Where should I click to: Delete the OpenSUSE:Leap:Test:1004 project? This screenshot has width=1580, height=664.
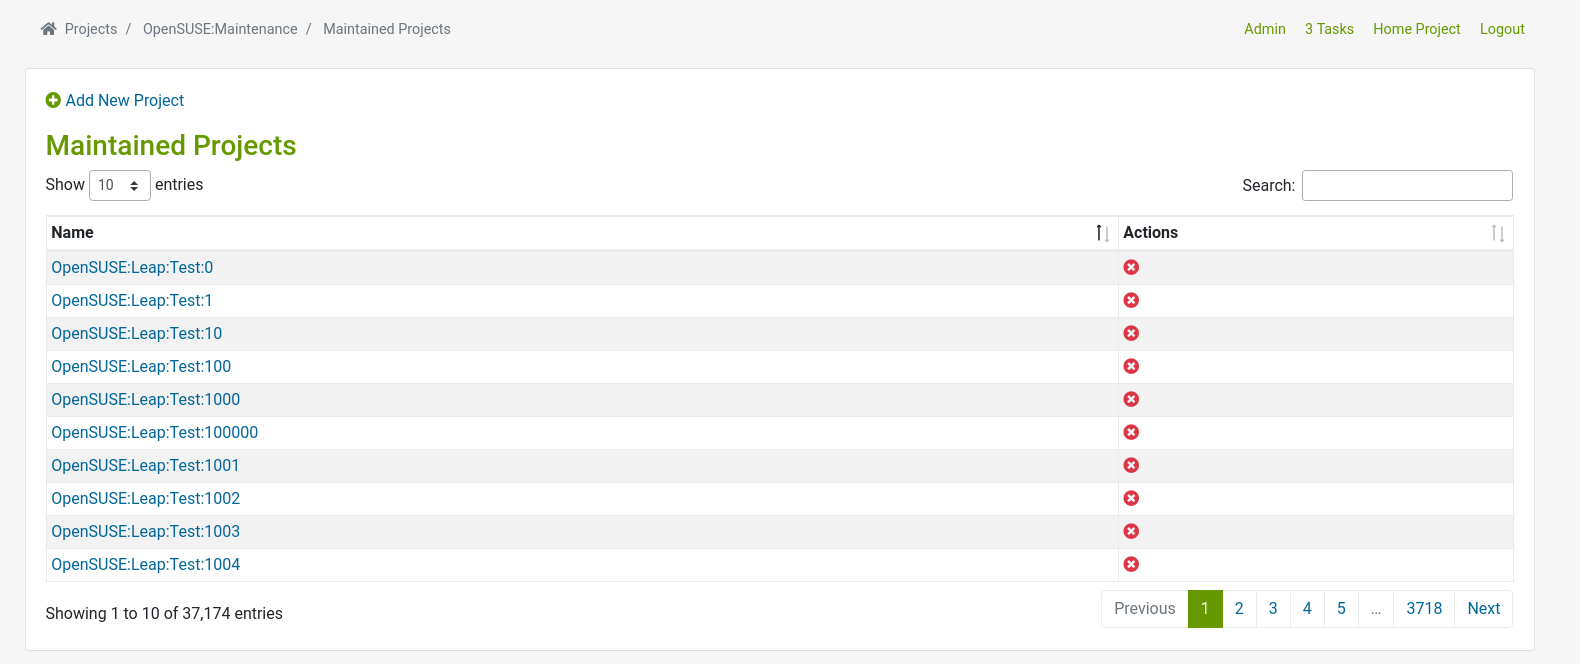point(1131,564)
